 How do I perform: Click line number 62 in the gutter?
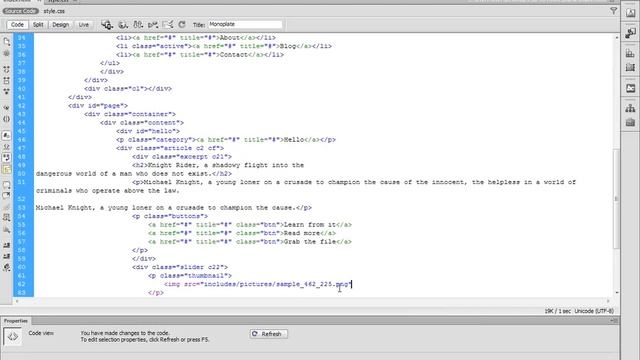click(21, 284)
